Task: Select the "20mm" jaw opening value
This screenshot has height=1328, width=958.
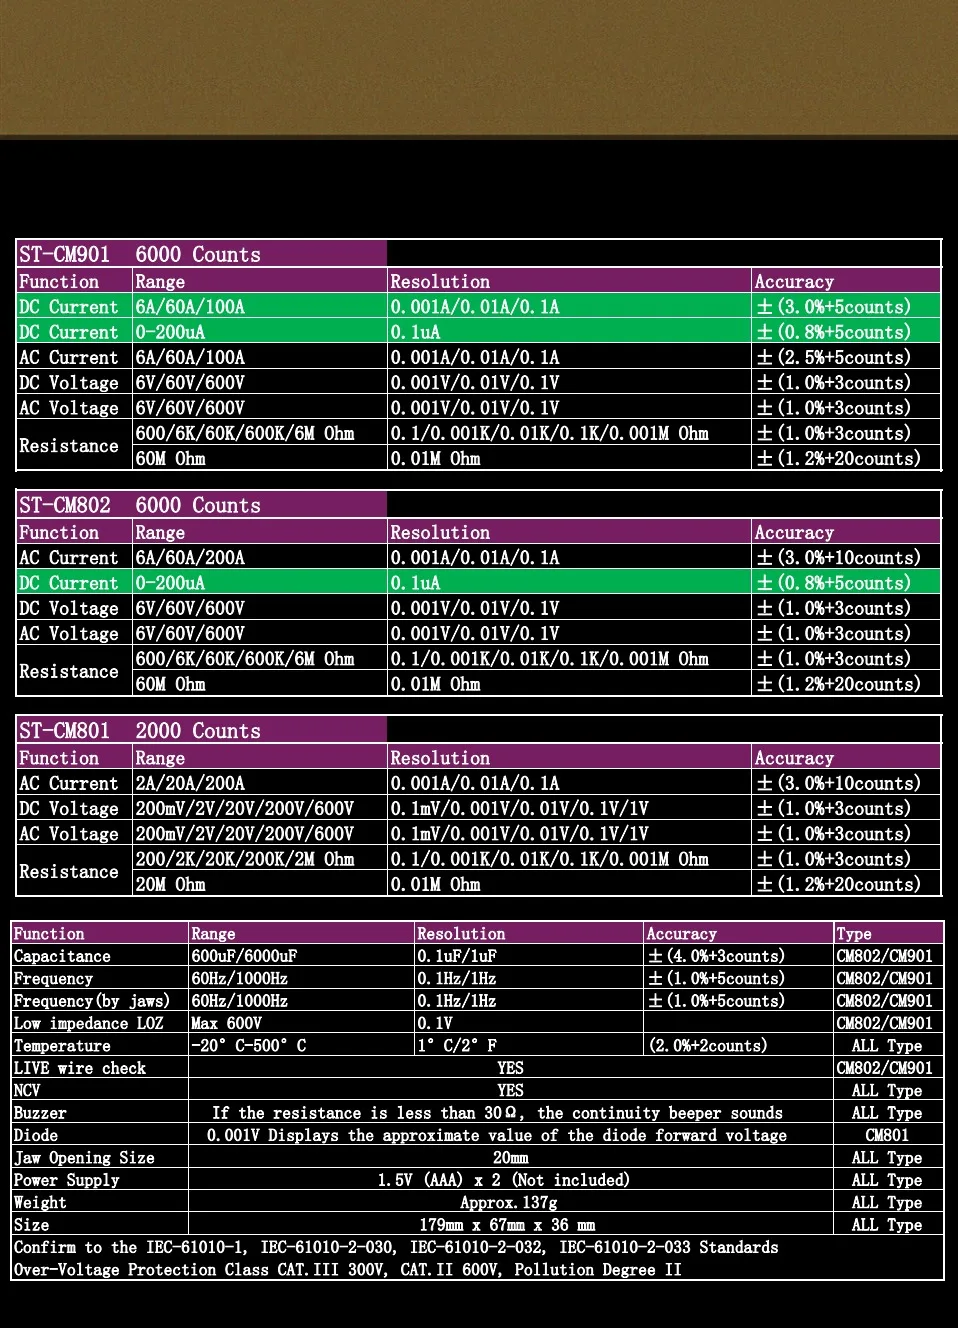Action: (510, 1158)
